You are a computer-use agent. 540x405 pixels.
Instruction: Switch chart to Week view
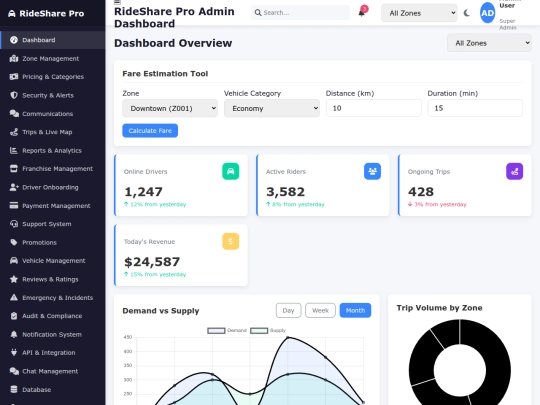click(x=320, y=310)
